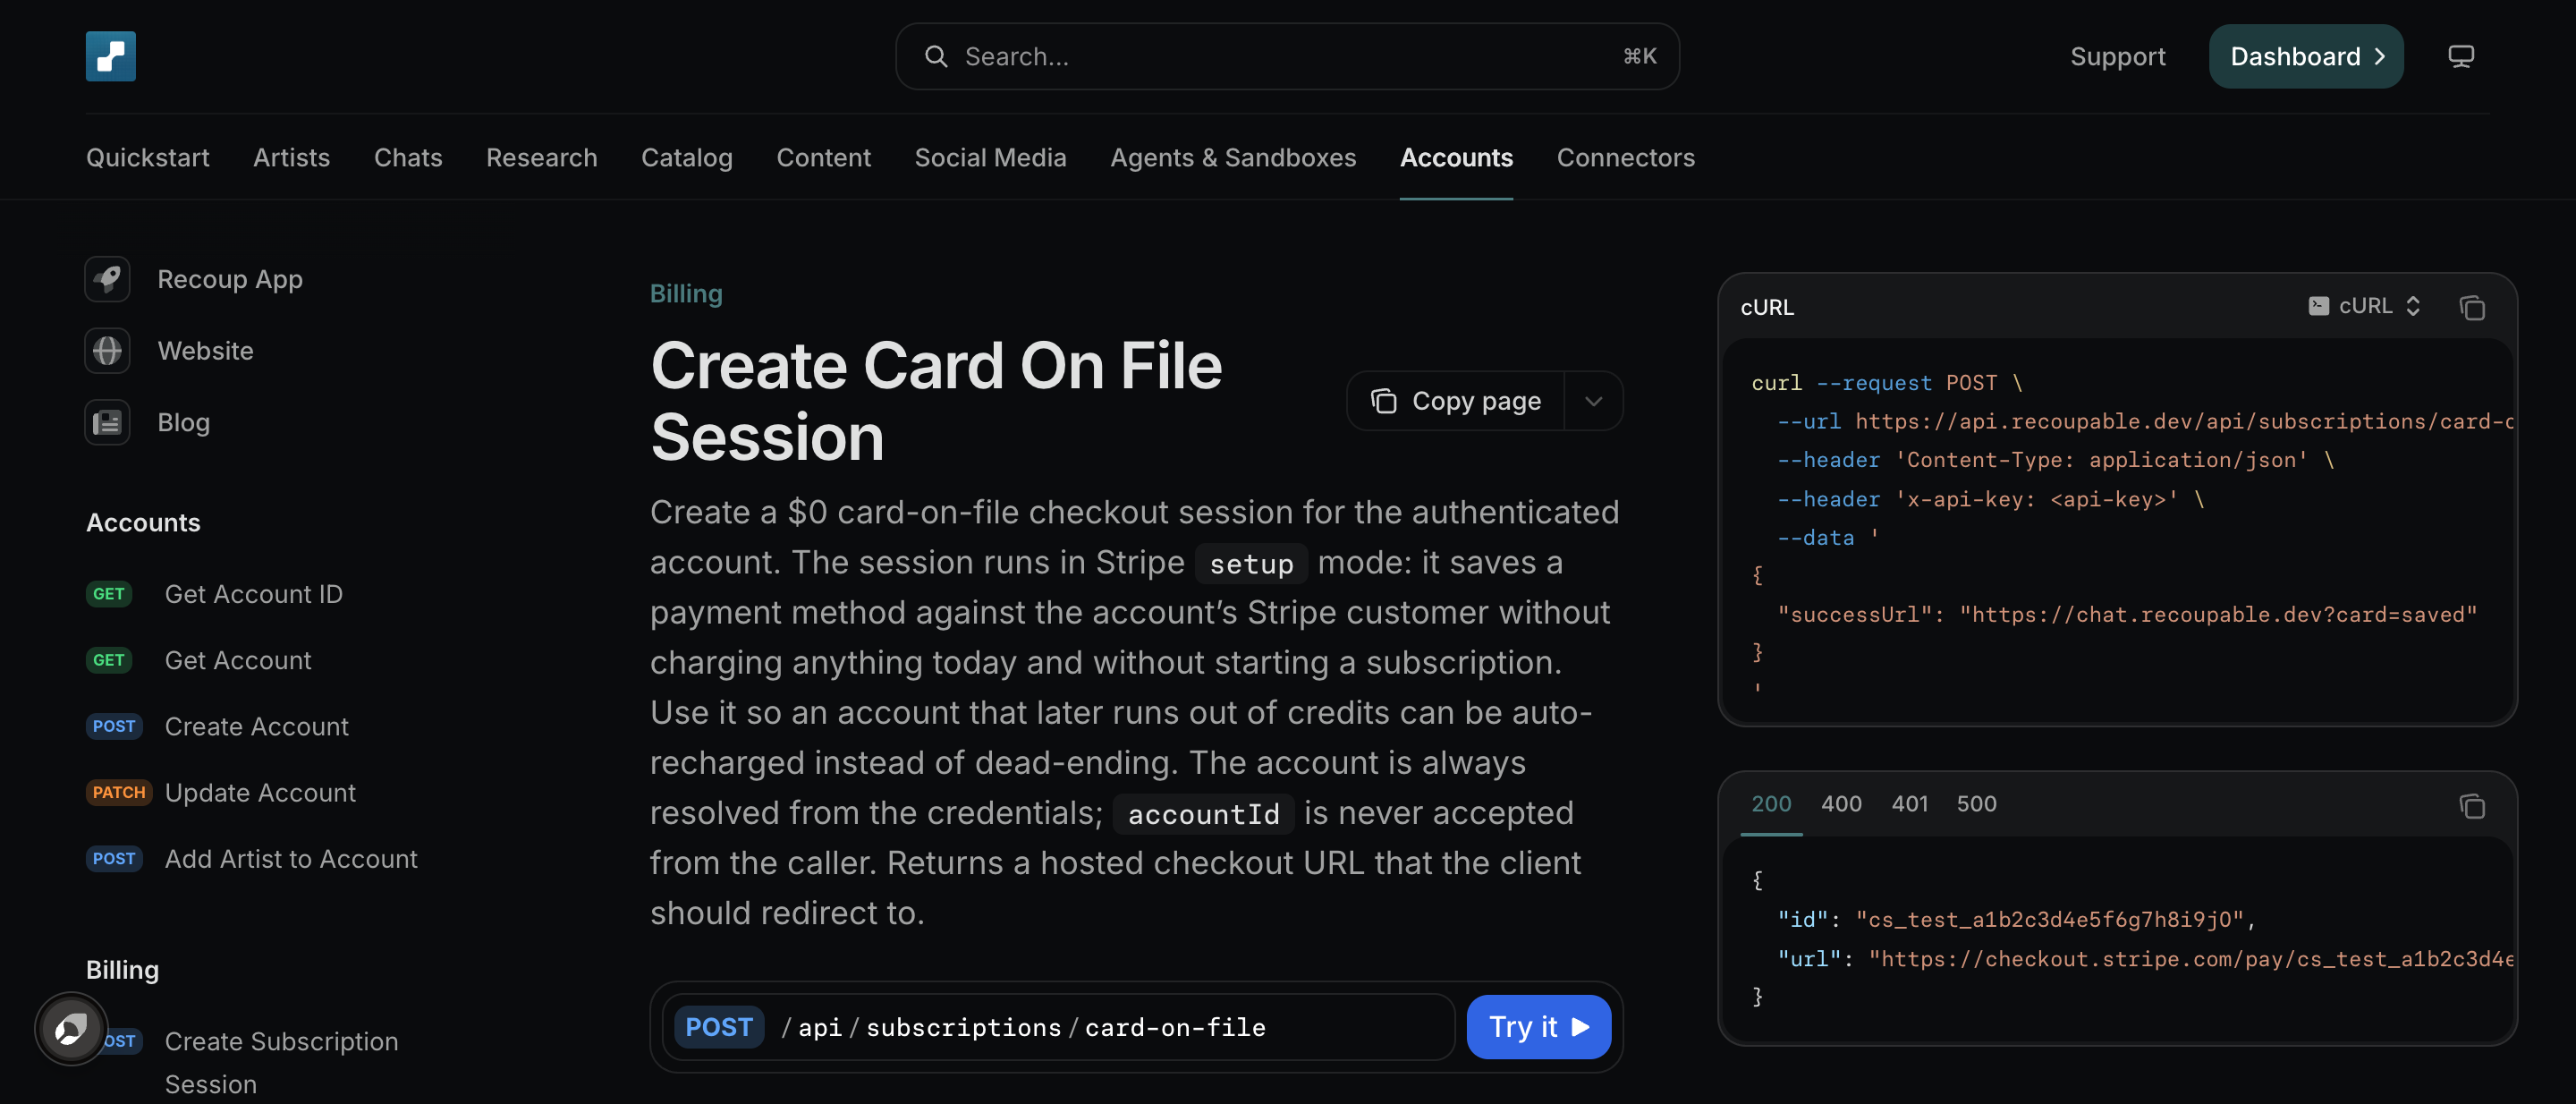The height and width of the screenshot is (1104, 2576).
Task: Click the Accounts sidebar section heading
Action: pyautogui.click(x=143, y=522)
